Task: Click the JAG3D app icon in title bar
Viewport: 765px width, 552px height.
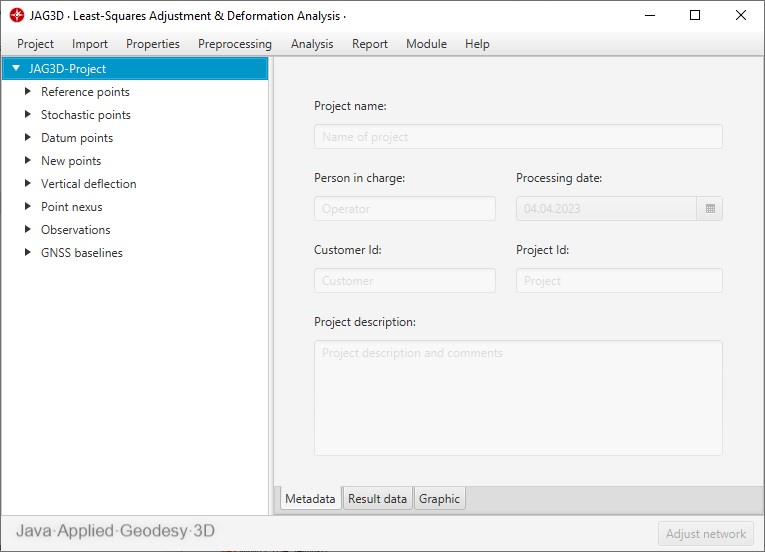Action: point(16,16)
